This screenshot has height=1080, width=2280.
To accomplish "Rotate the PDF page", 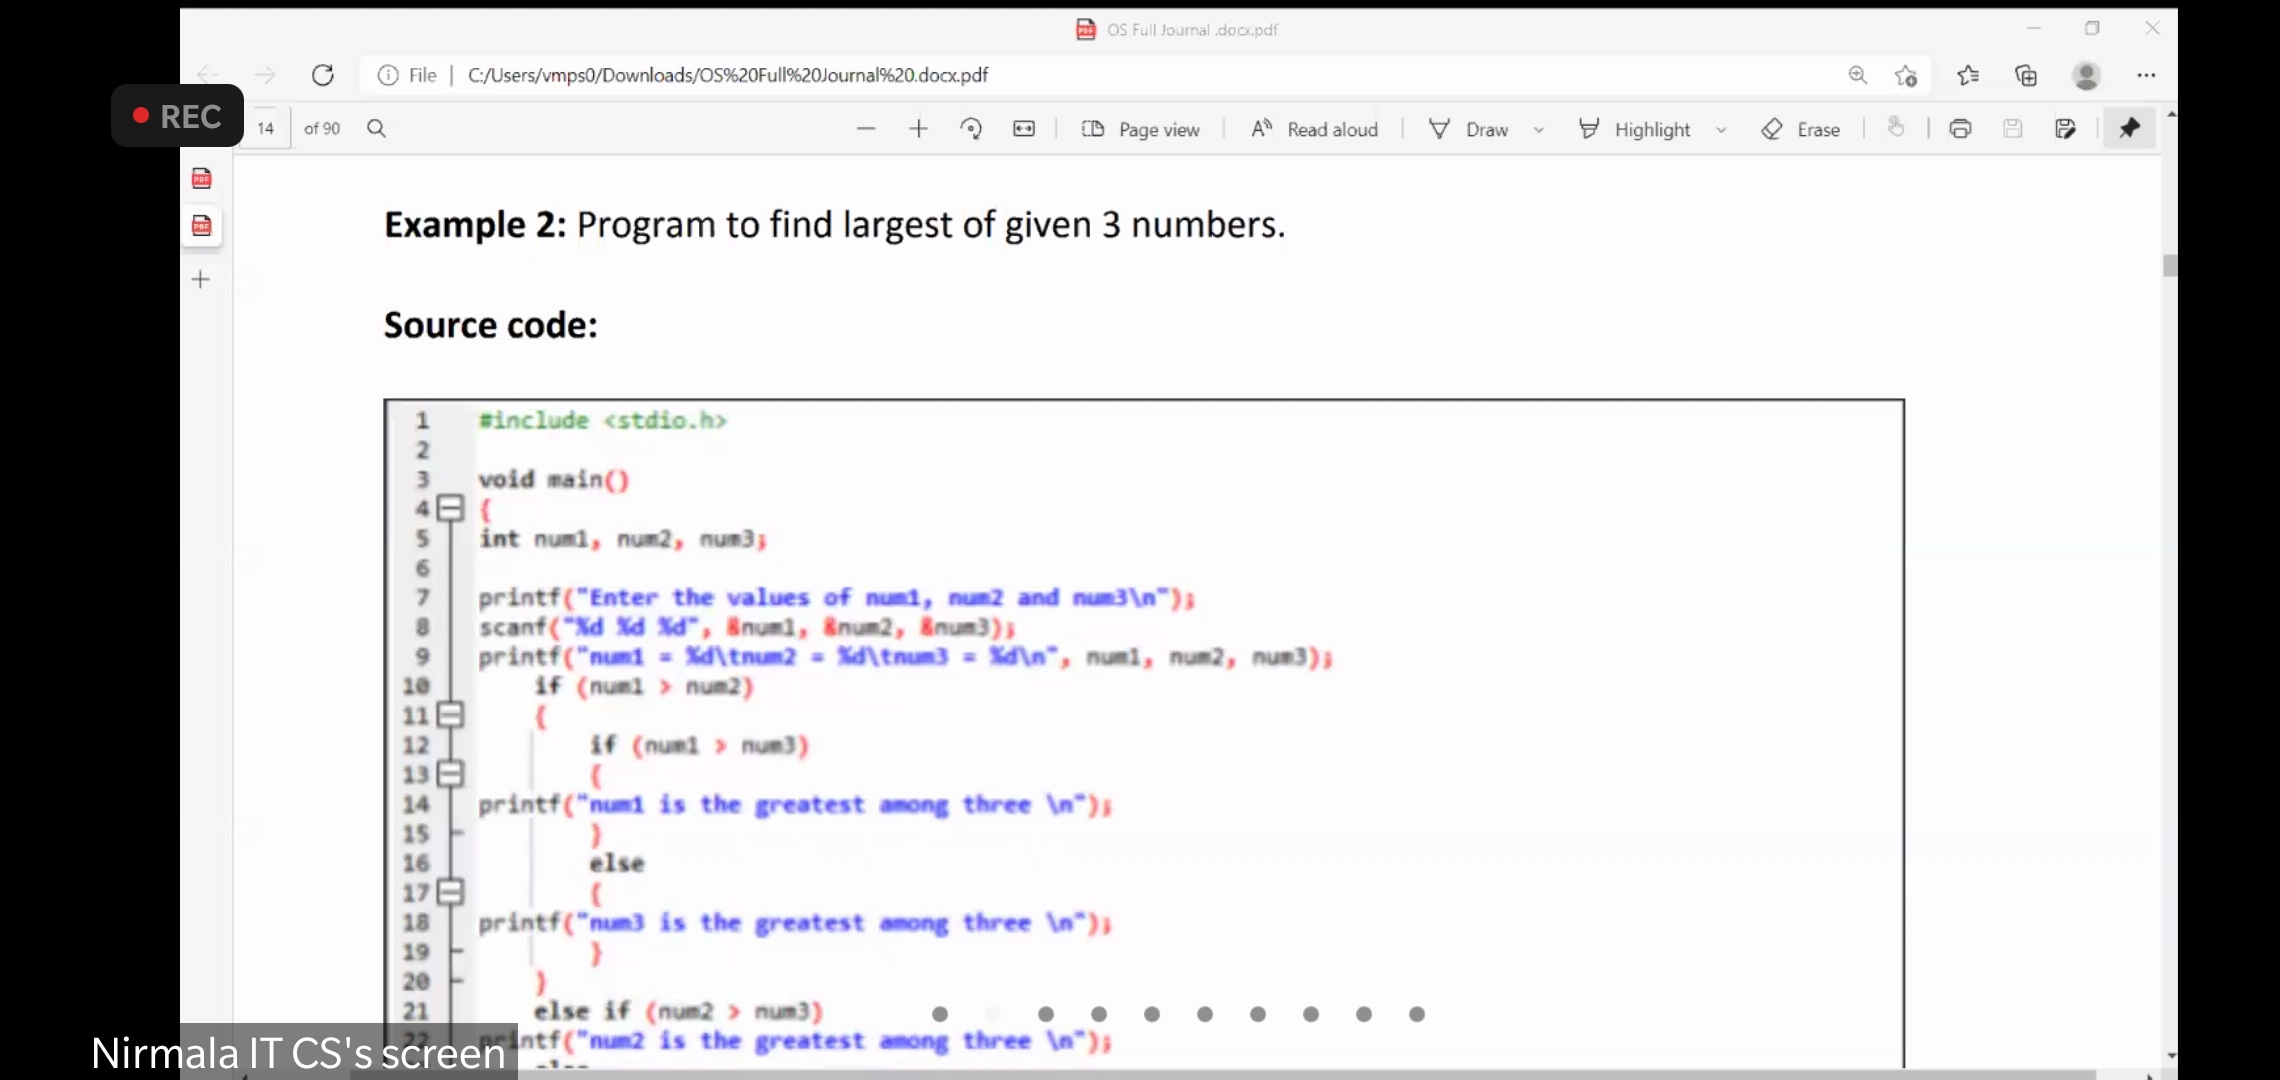I will pyautogui.click(x=971, y=129).
